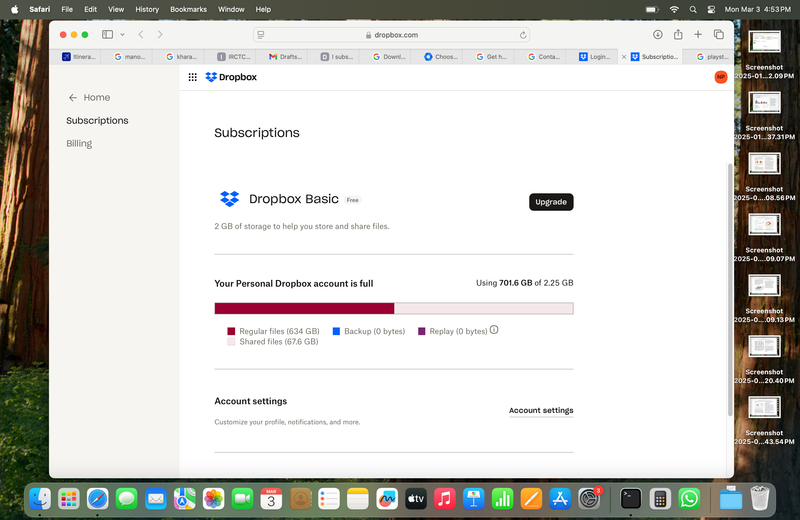
Task: Open the File menu
Action: coord(67,9)
